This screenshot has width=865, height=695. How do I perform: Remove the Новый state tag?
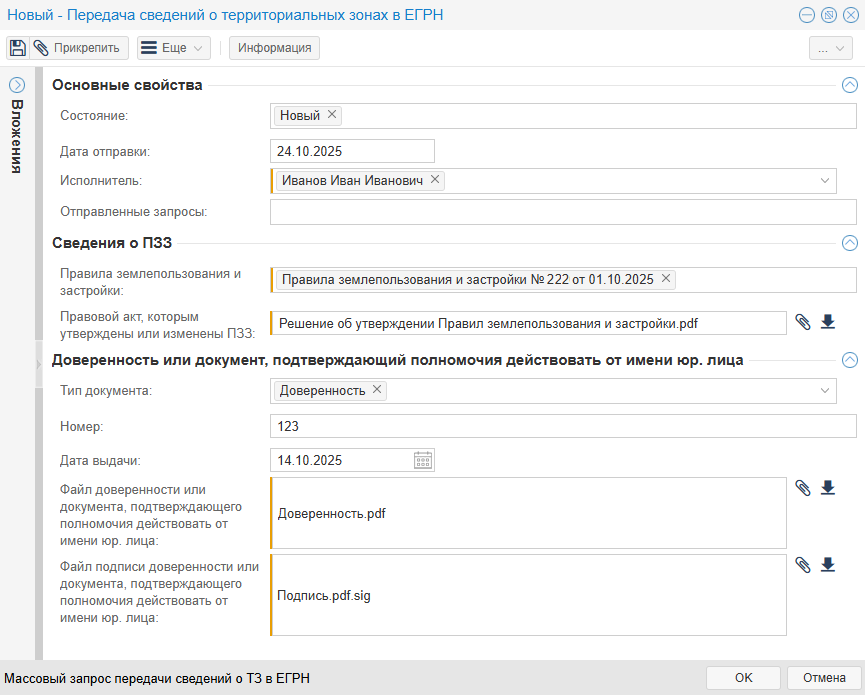332,115
